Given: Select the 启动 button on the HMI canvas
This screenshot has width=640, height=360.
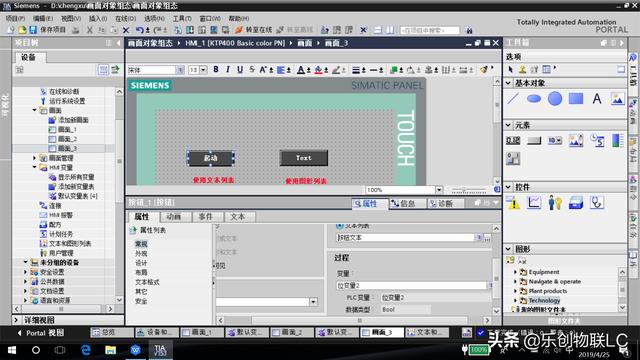Looking at the screenshot, I should click(211, 158).
